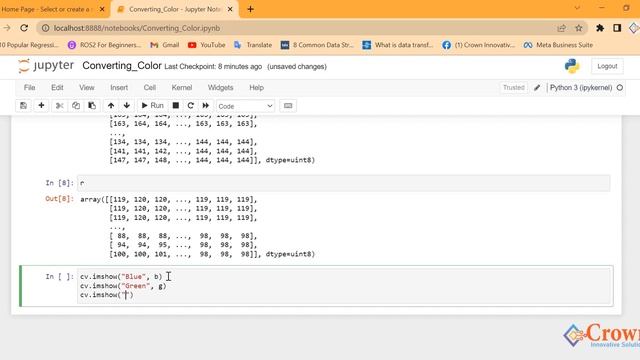Click the kernel idle circle indicator
This screenshot has height=360, width=640.
[620, 88]
